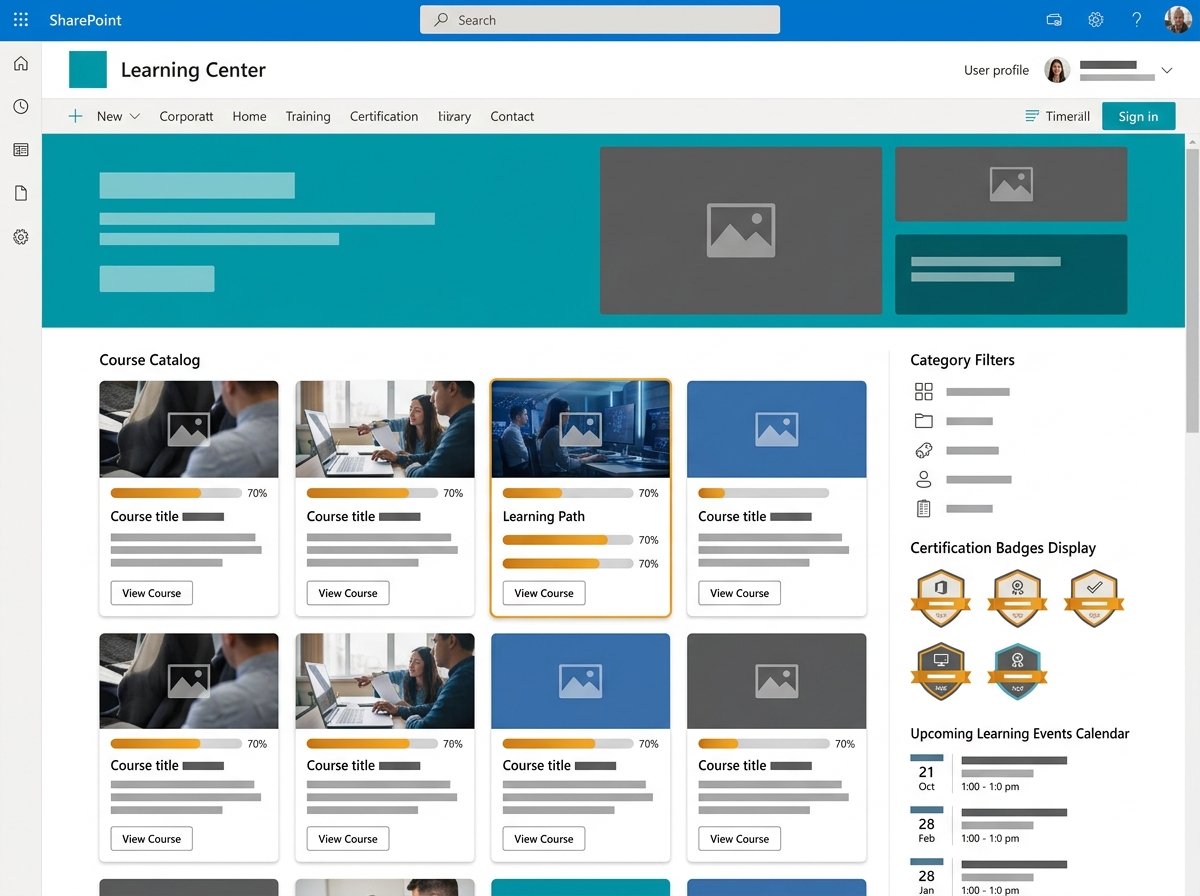Click the Timerall link

click(1068, 117)
